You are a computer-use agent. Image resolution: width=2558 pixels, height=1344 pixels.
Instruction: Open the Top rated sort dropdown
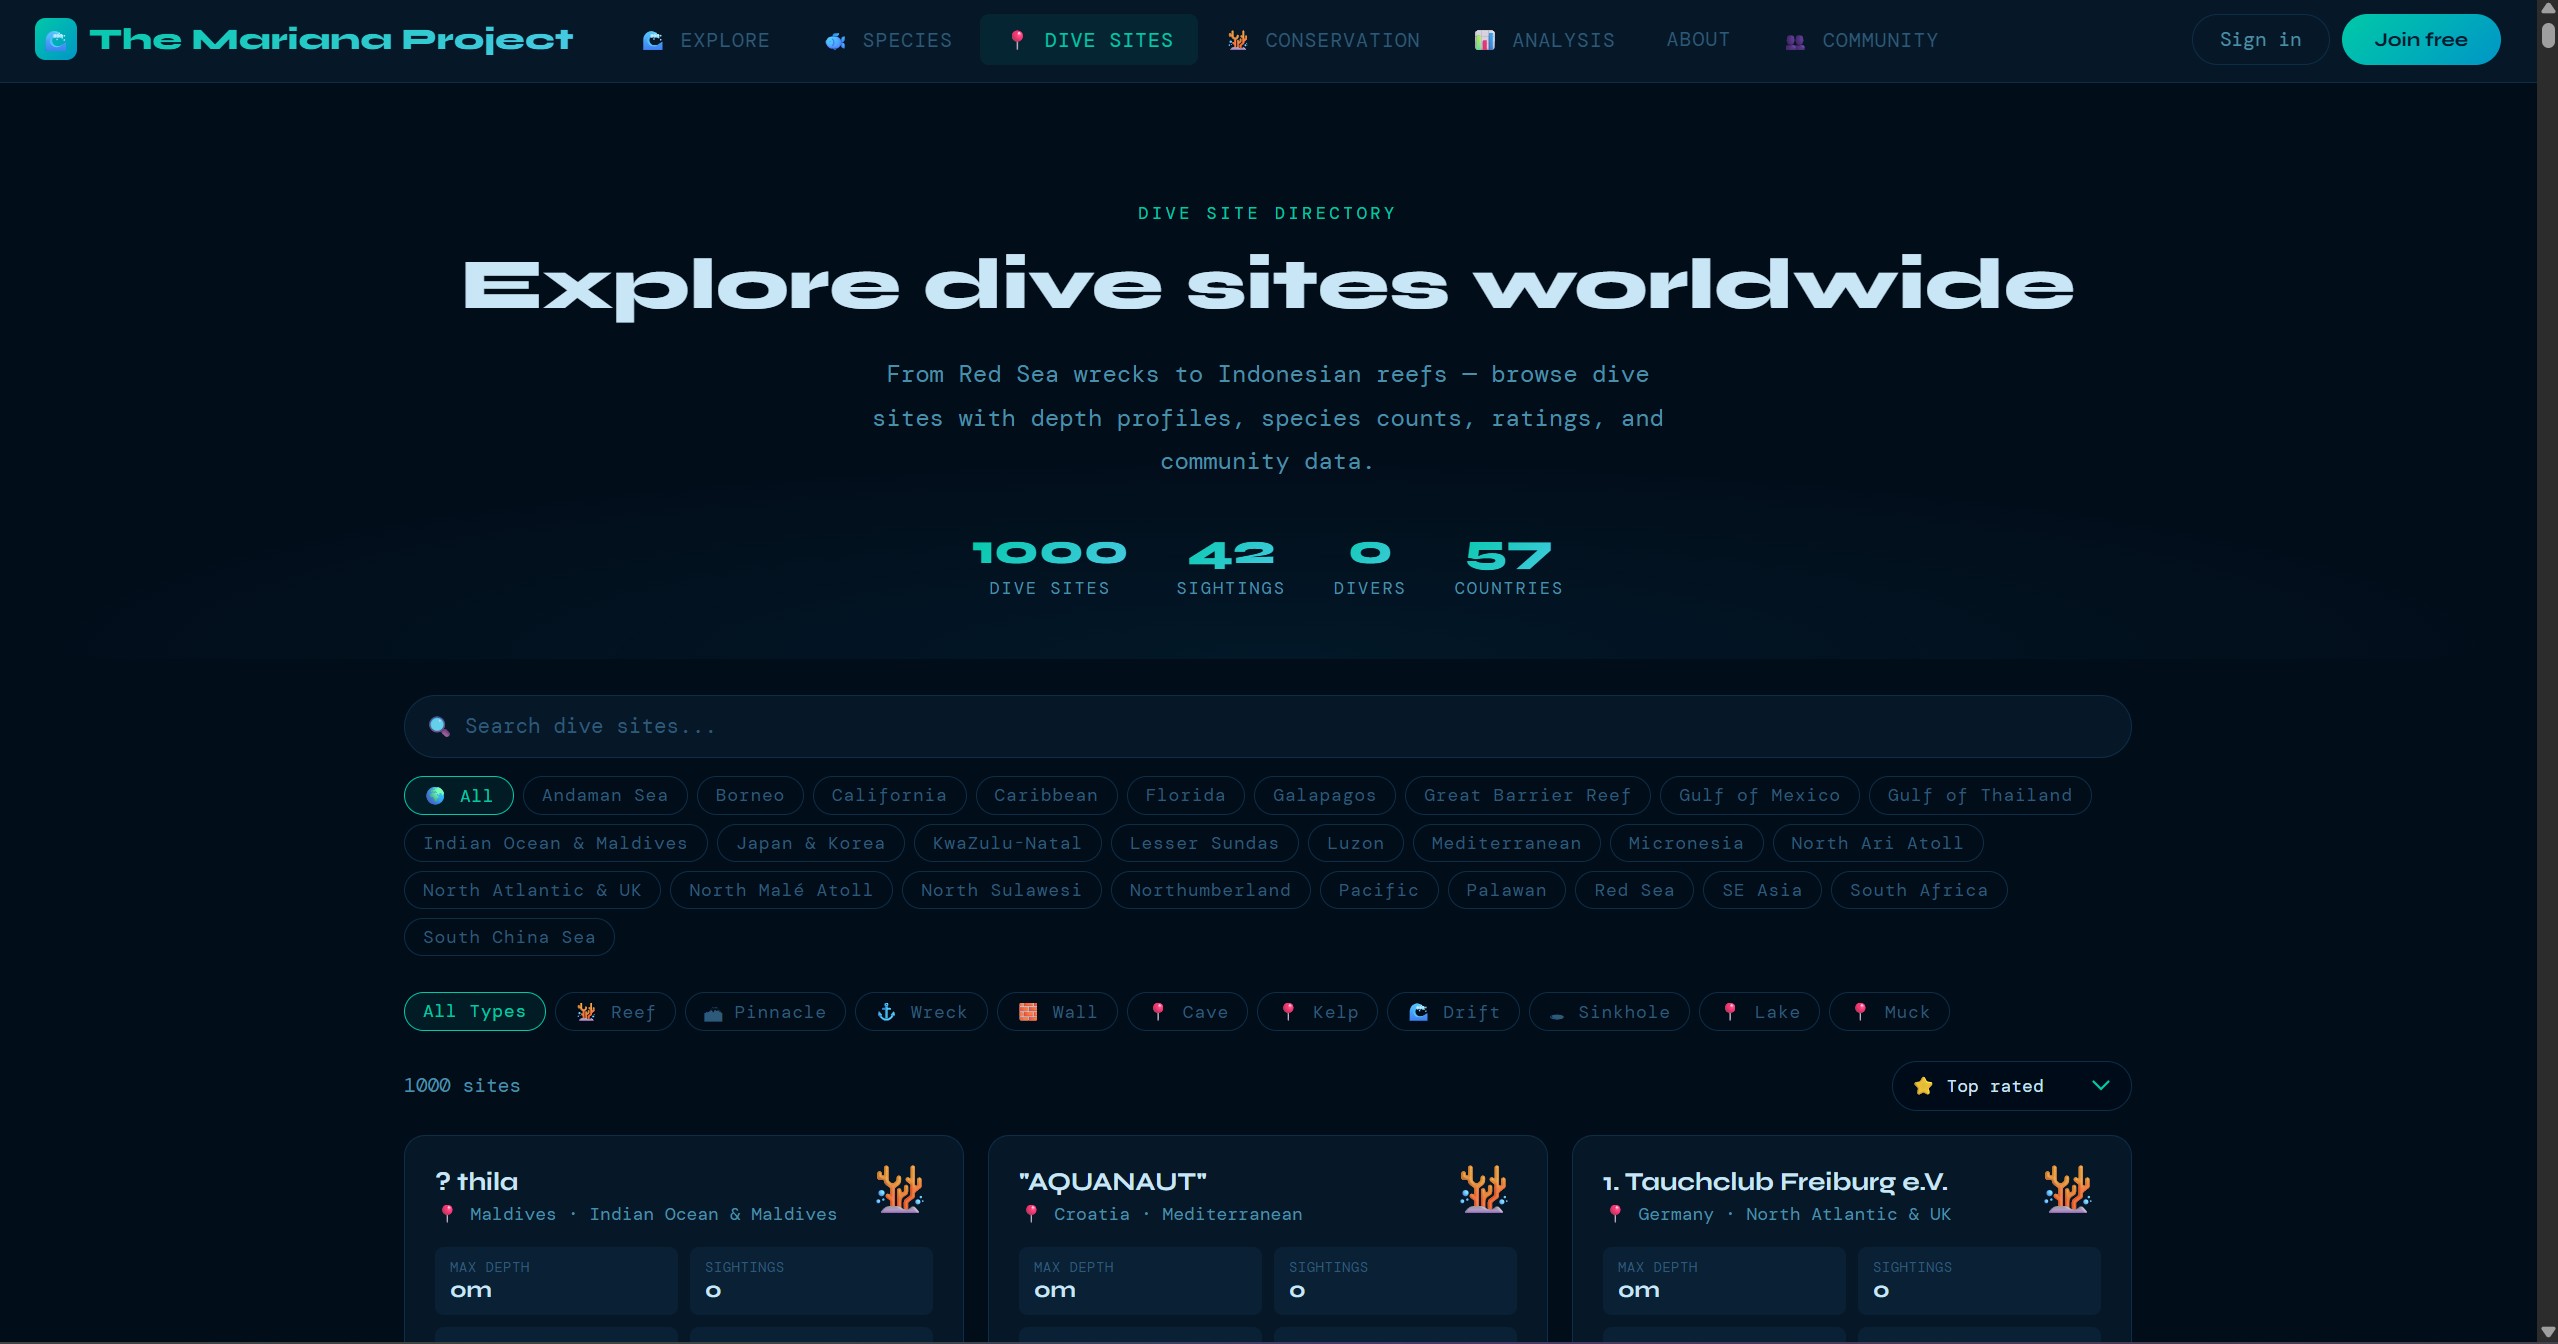click(2010, 1085)
